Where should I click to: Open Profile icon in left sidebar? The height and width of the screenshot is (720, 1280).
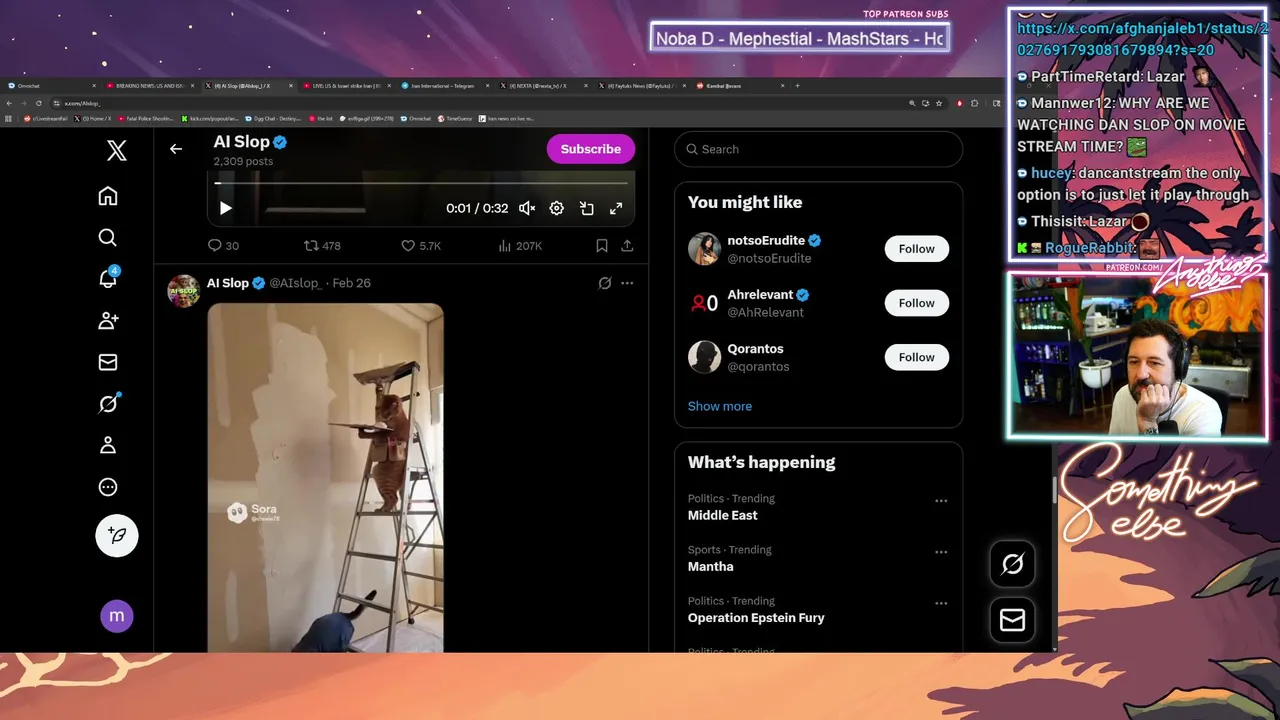point(108,445)
